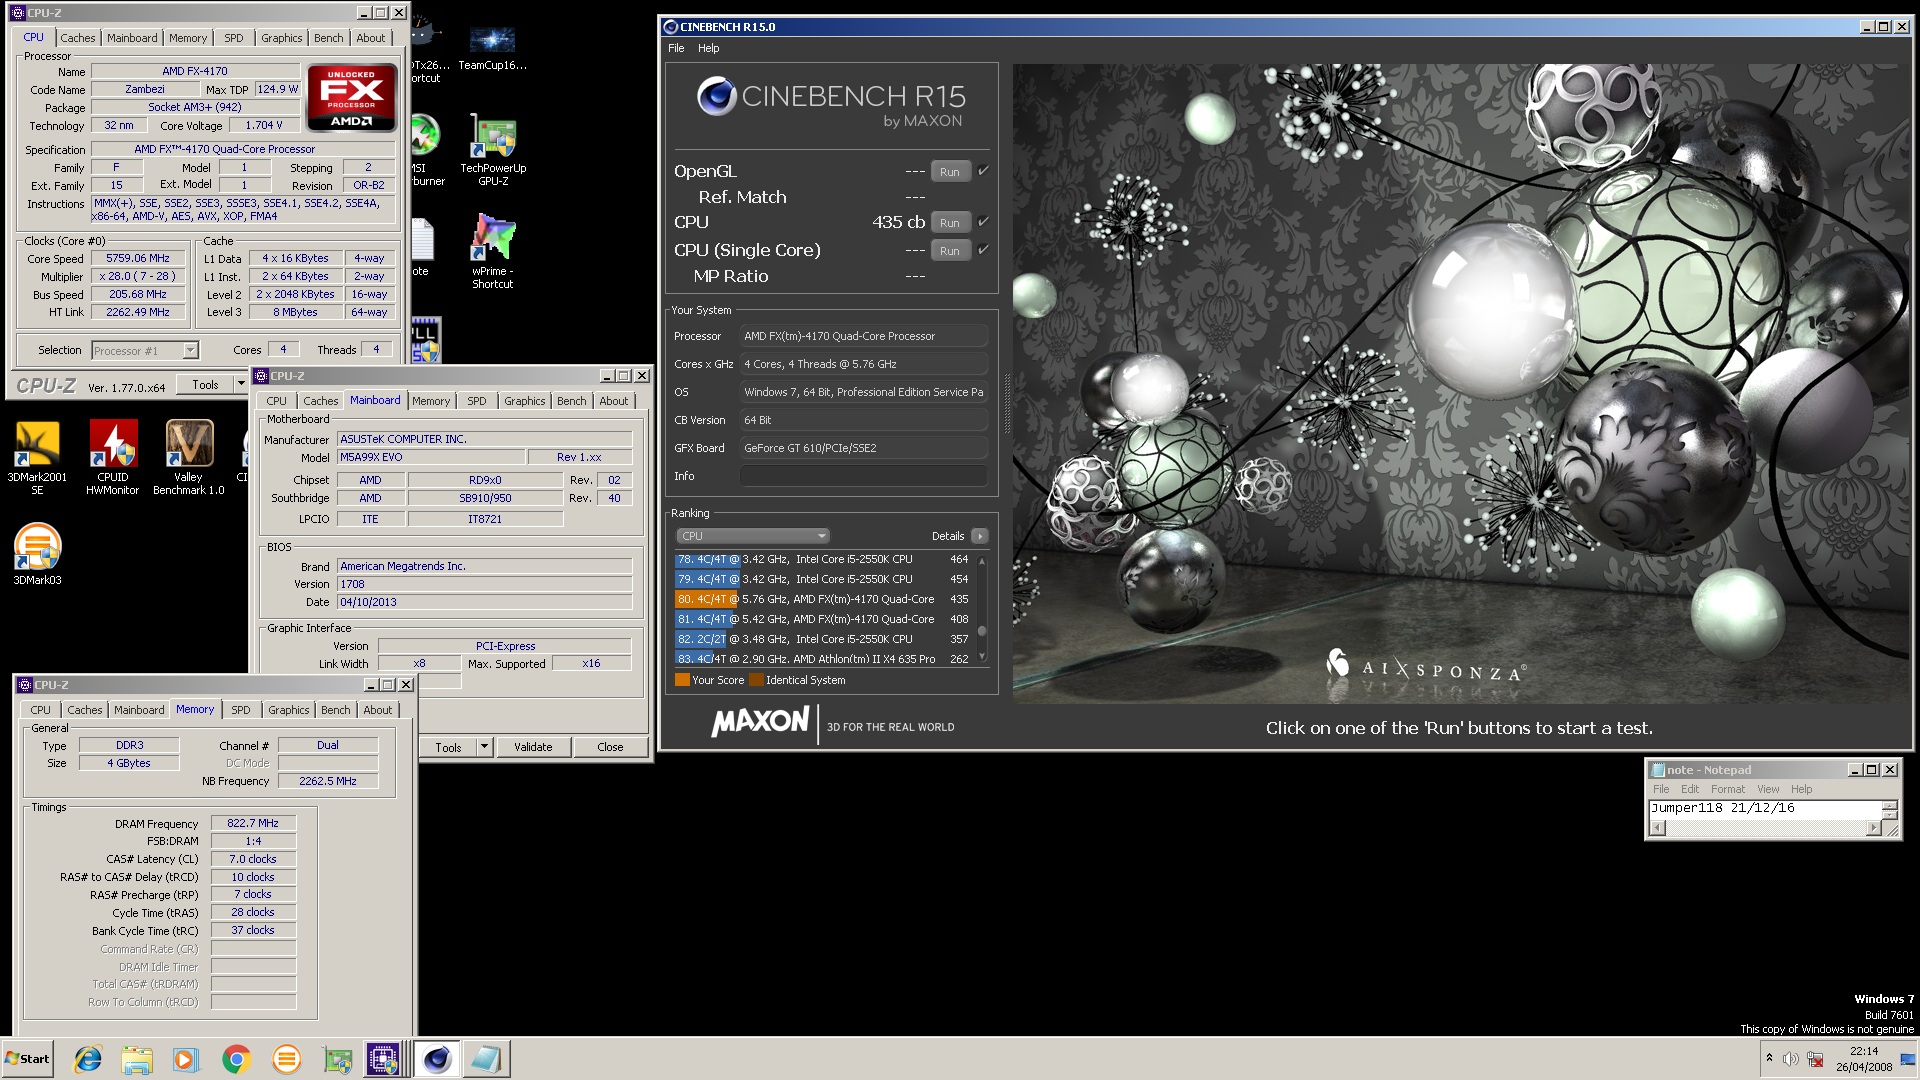1920x1080 pixels.
Task: Click the Tools button in Mainboard CPU-Z window
Action: click(448, 746)
